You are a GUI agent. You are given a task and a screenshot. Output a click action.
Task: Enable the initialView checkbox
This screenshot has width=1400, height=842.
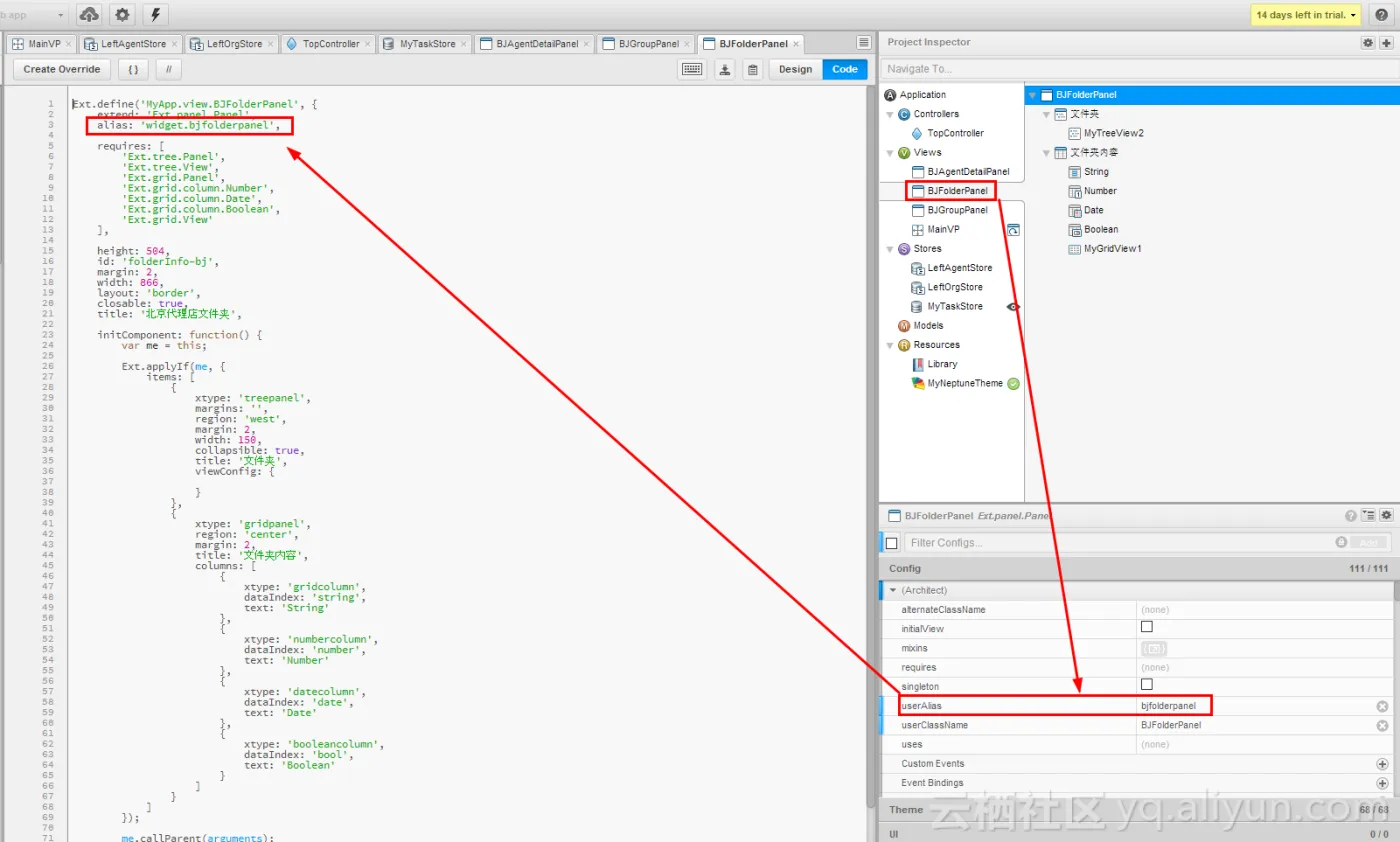click(x=1147, y=627)
